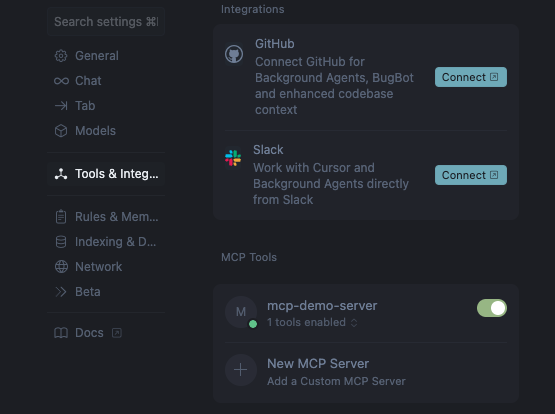
Task: Connect the GitHub integration
Action: tap(471, 77)
